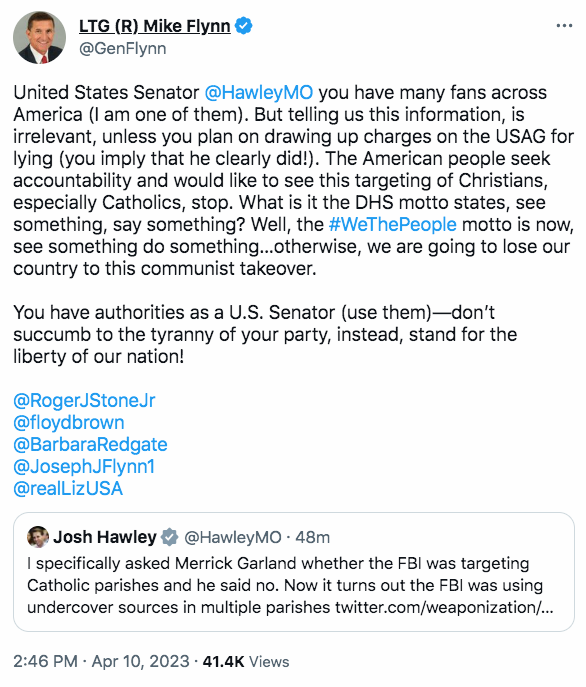586x687 pixels.
Task: Open the @RogerJStoneJr mention
Action: (84, 400)
